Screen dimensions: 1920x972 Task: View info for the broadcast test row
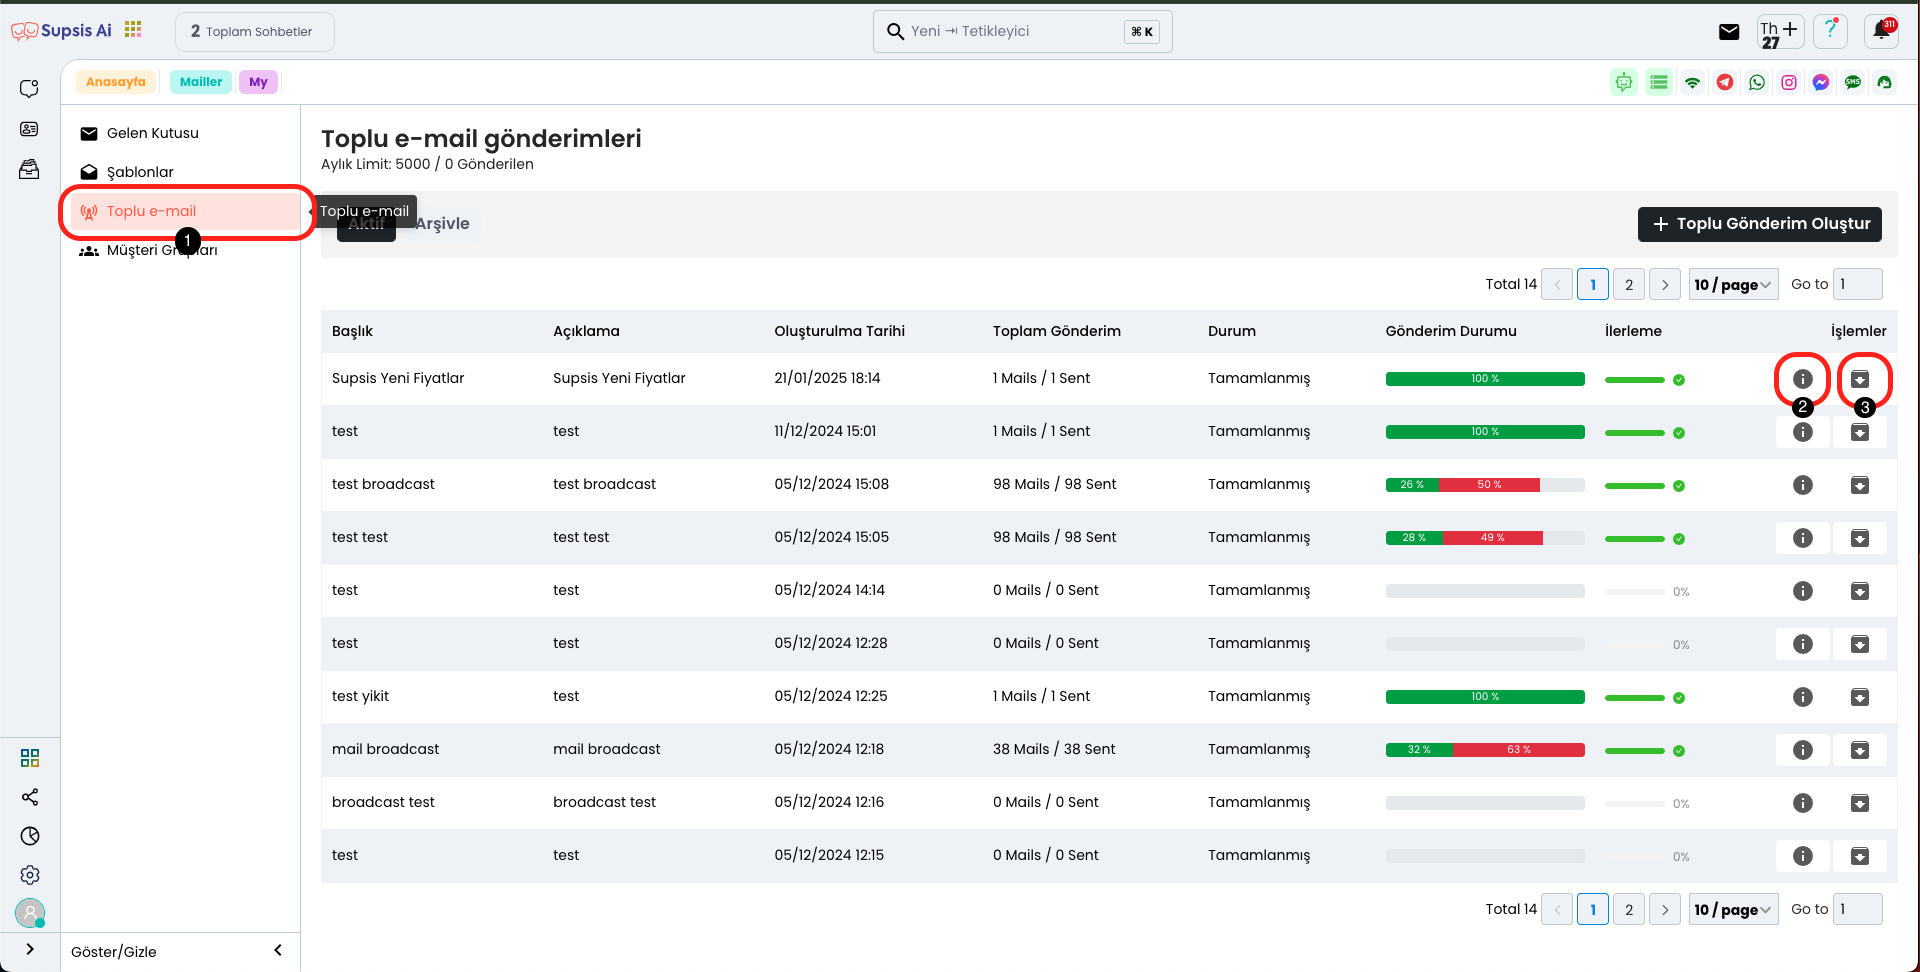(1803, 803)
